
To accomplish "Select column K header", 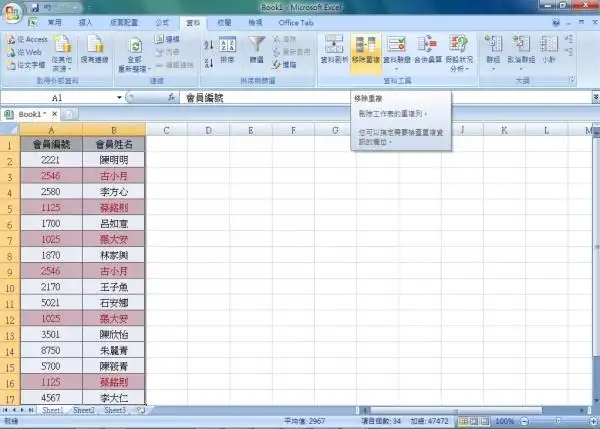I will click(504, 130).
